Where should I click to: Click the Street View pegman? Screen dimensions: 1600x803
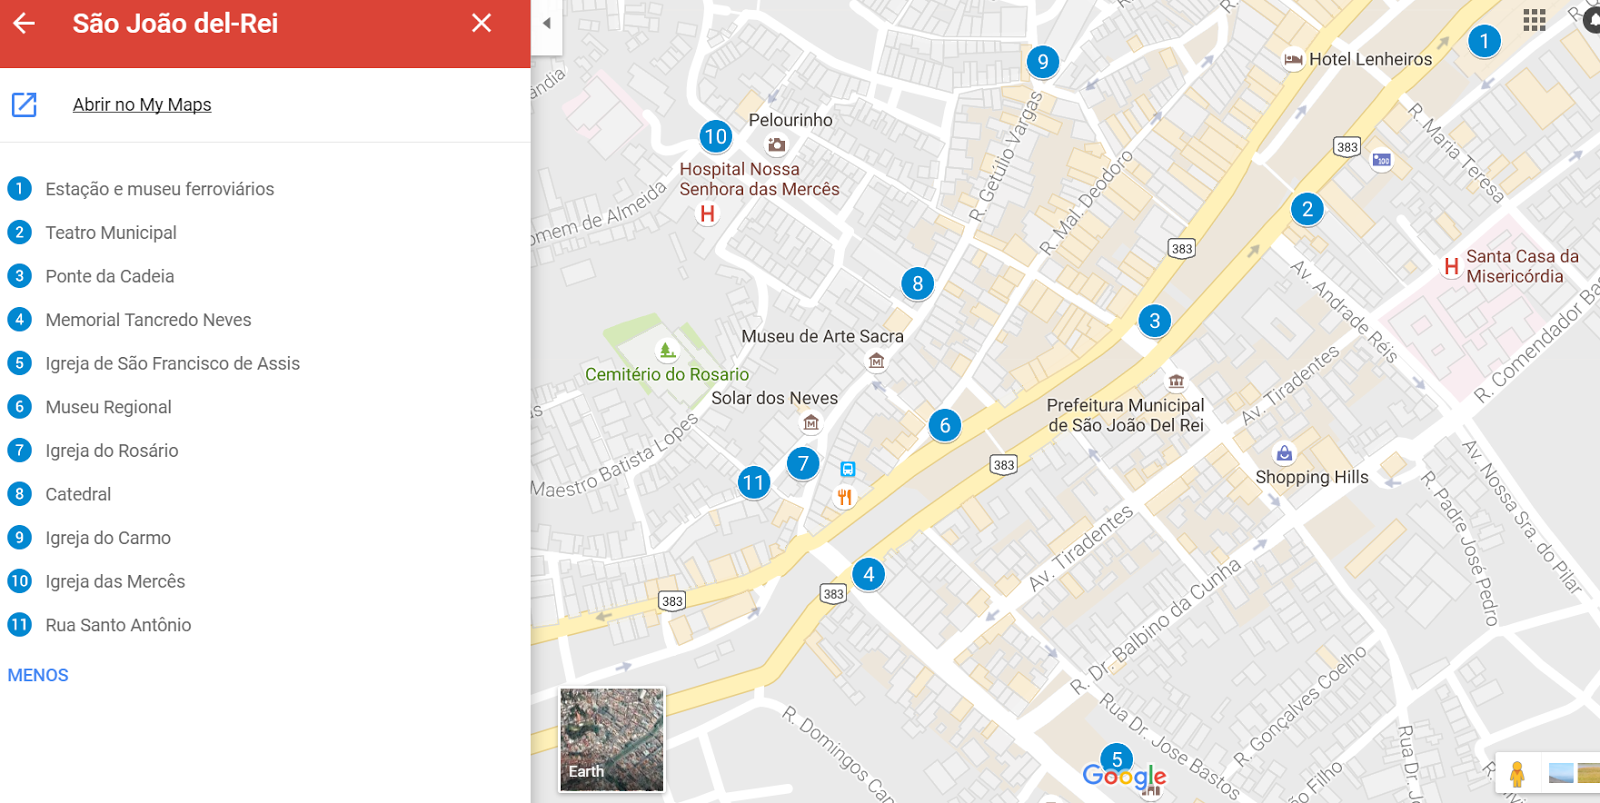point(1517,774)
